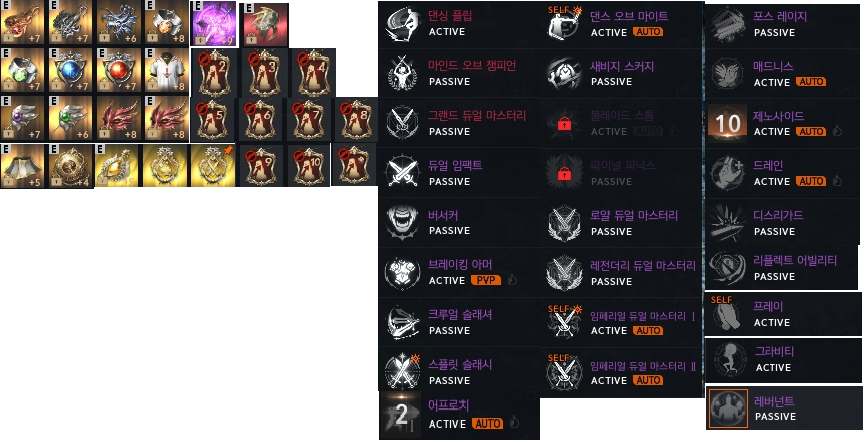Image resolution: width=865 pixels, height=442 pixels.
Task: Click the 댄싱 플립 skill icon
Action: point(403,23)
